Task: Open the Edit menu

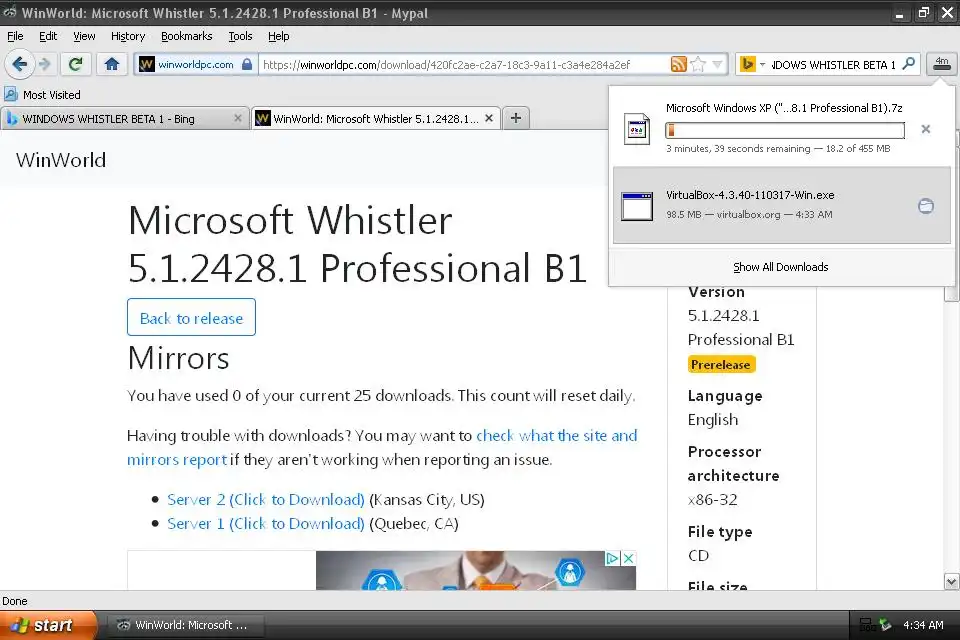Action: point(48,36)
